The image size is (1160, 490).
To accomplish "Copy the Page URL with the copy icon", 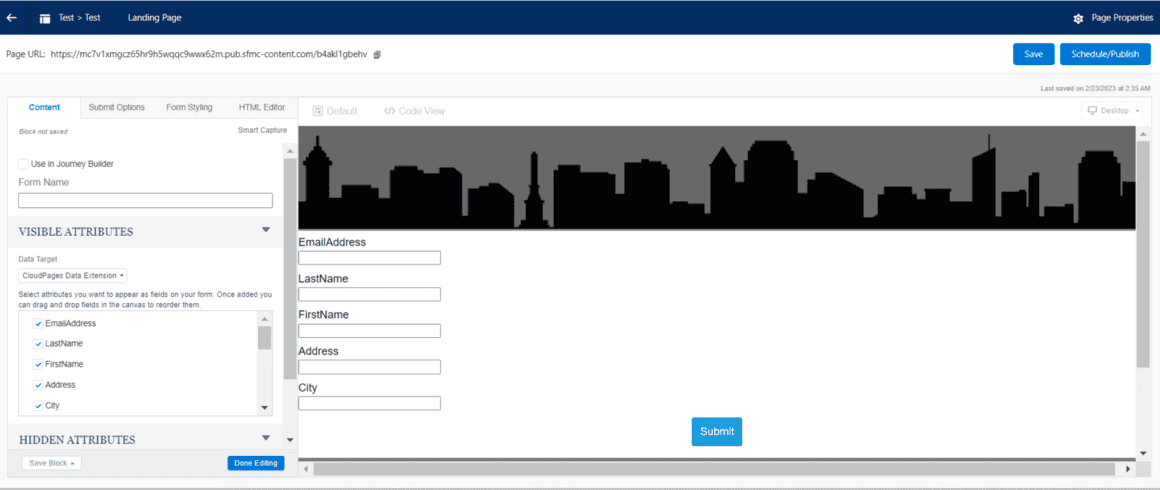I will [x=377, y=54].
